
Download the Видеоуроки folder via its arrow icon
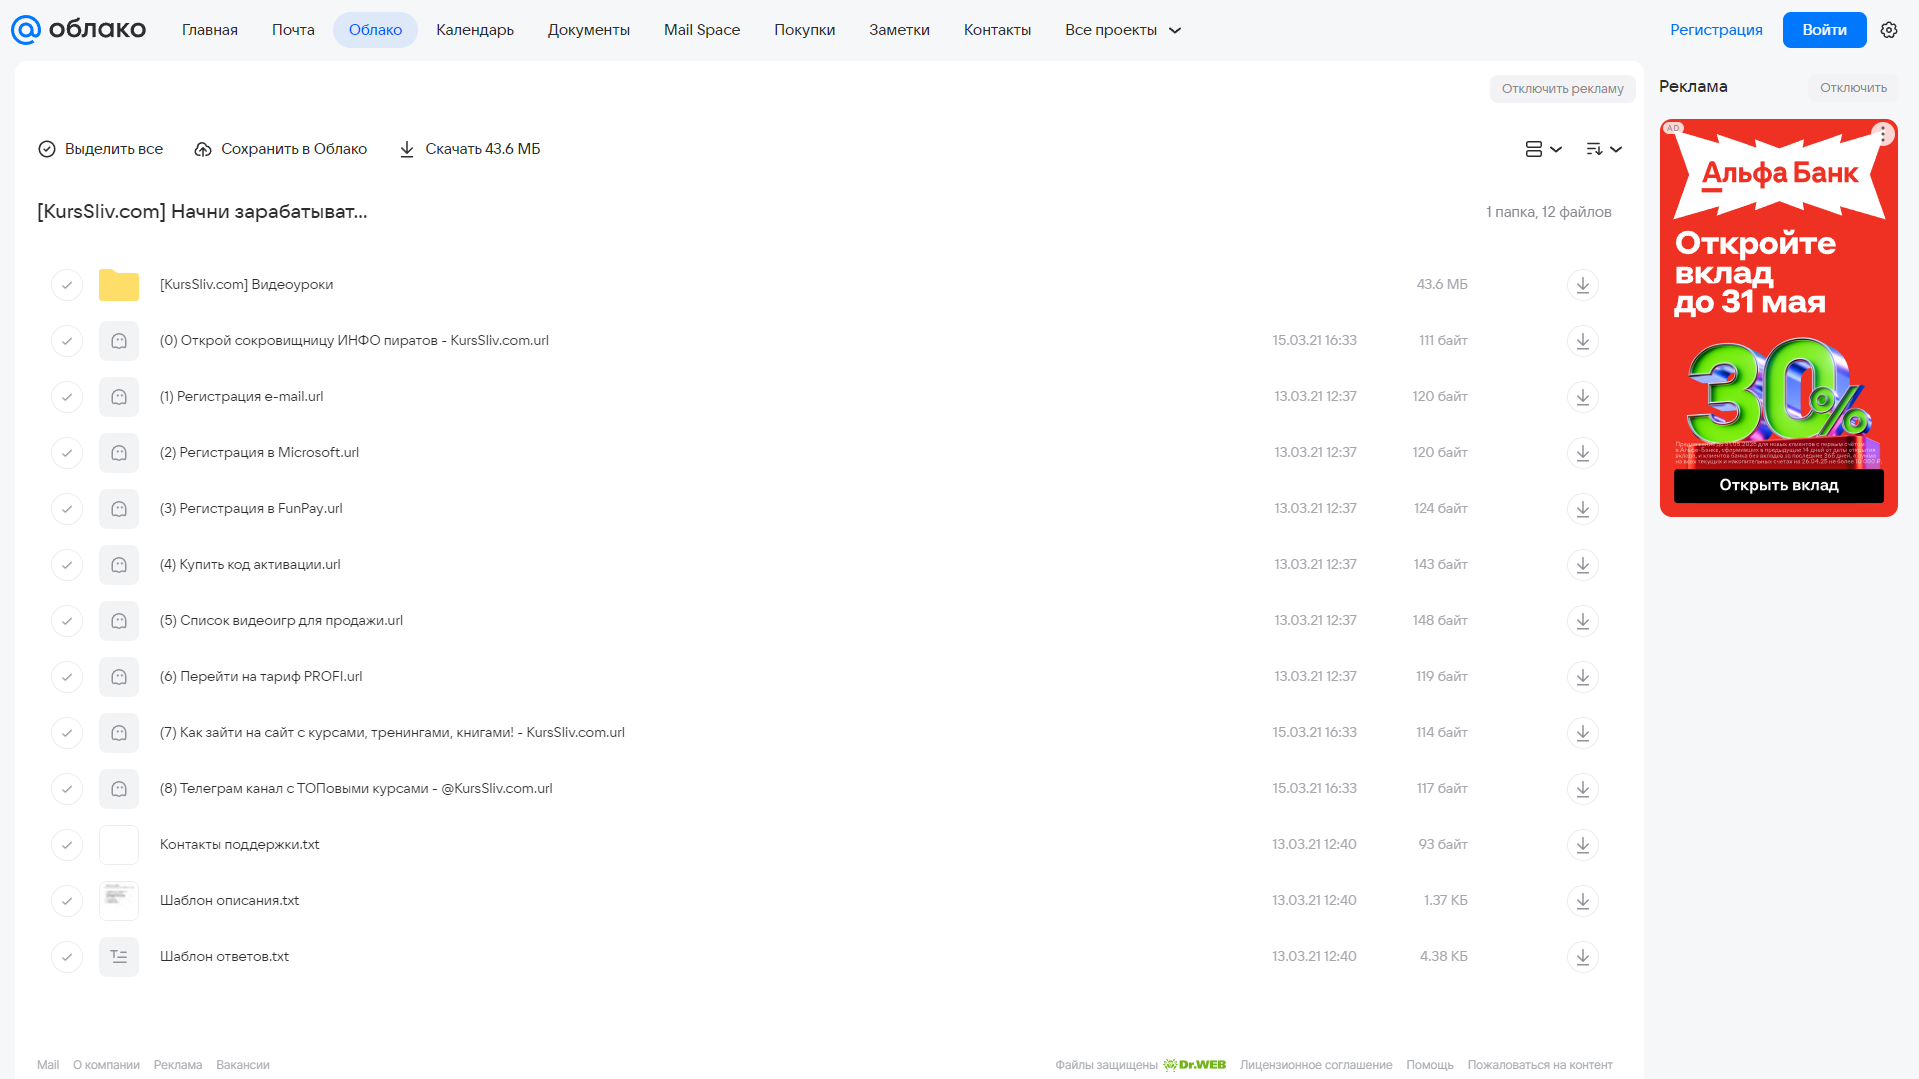(x=1582, y=285)
